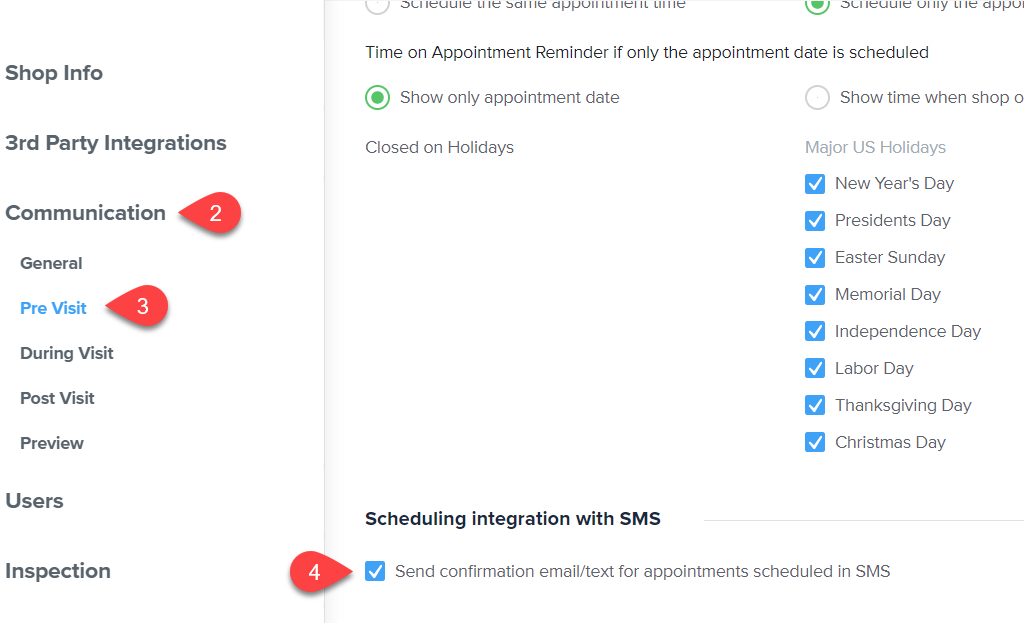Screen dimensions: 1024x623
Task: Toggle Memorial Day holiday checkbox
Action: [x=815, y=295]
